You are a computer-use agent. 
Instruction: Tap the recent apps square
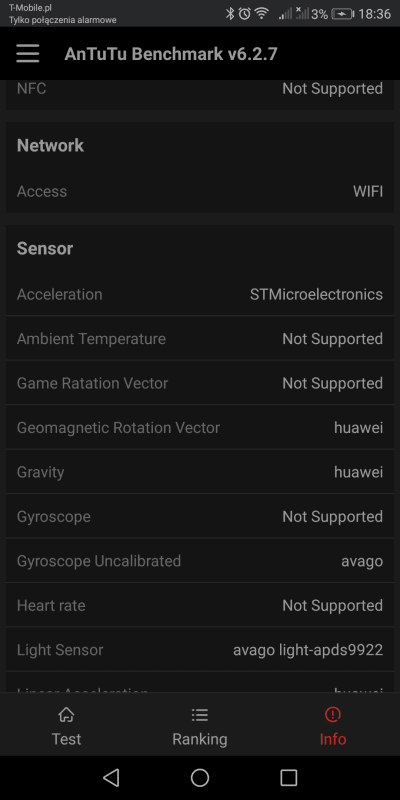(x=289, y=778)
